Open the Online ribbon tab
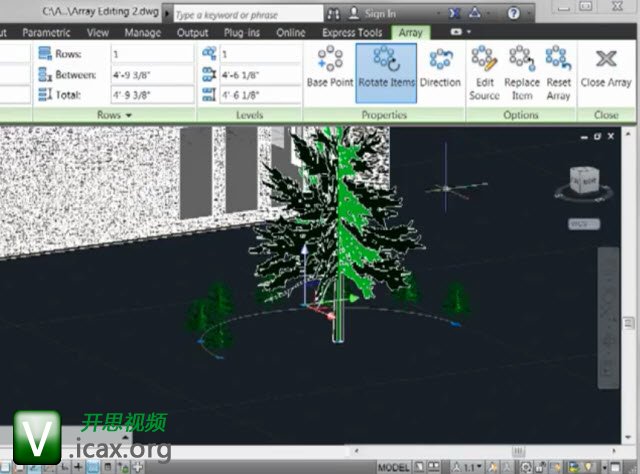Image resolution: width=640 pixels, height=474 pixels. pyautogui.click(x=291, y=33)
